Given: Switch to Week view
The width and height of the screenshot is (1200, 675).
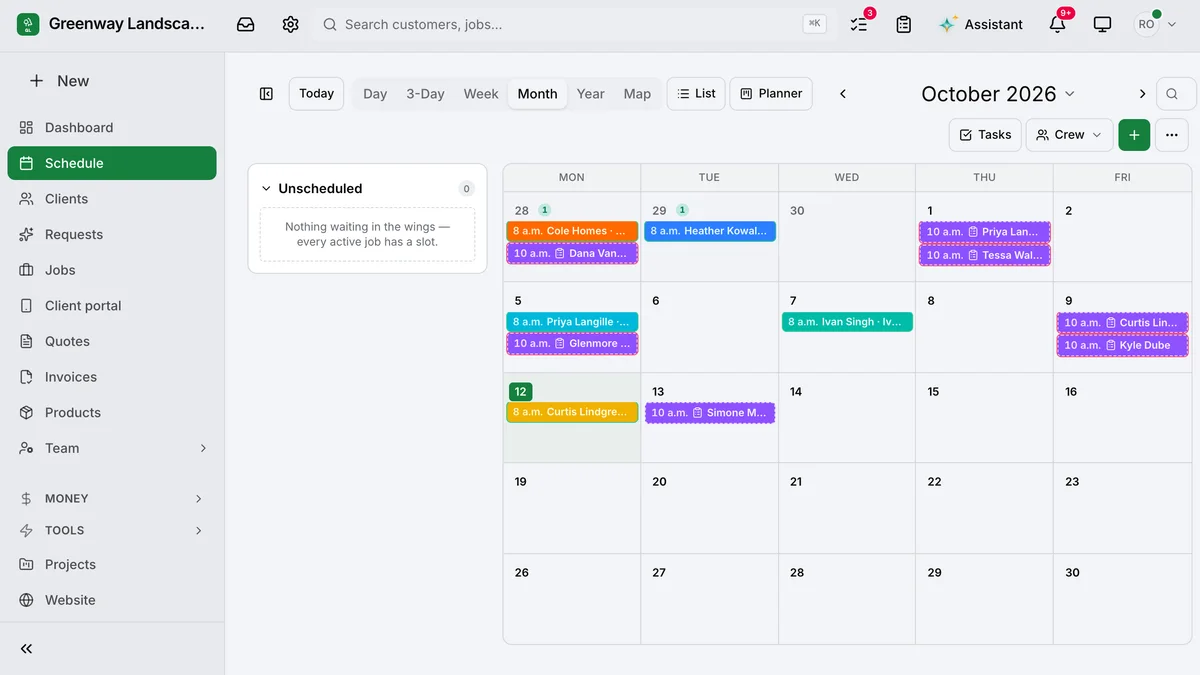Looking at the screenshot, I should click(x=481, y=94).
